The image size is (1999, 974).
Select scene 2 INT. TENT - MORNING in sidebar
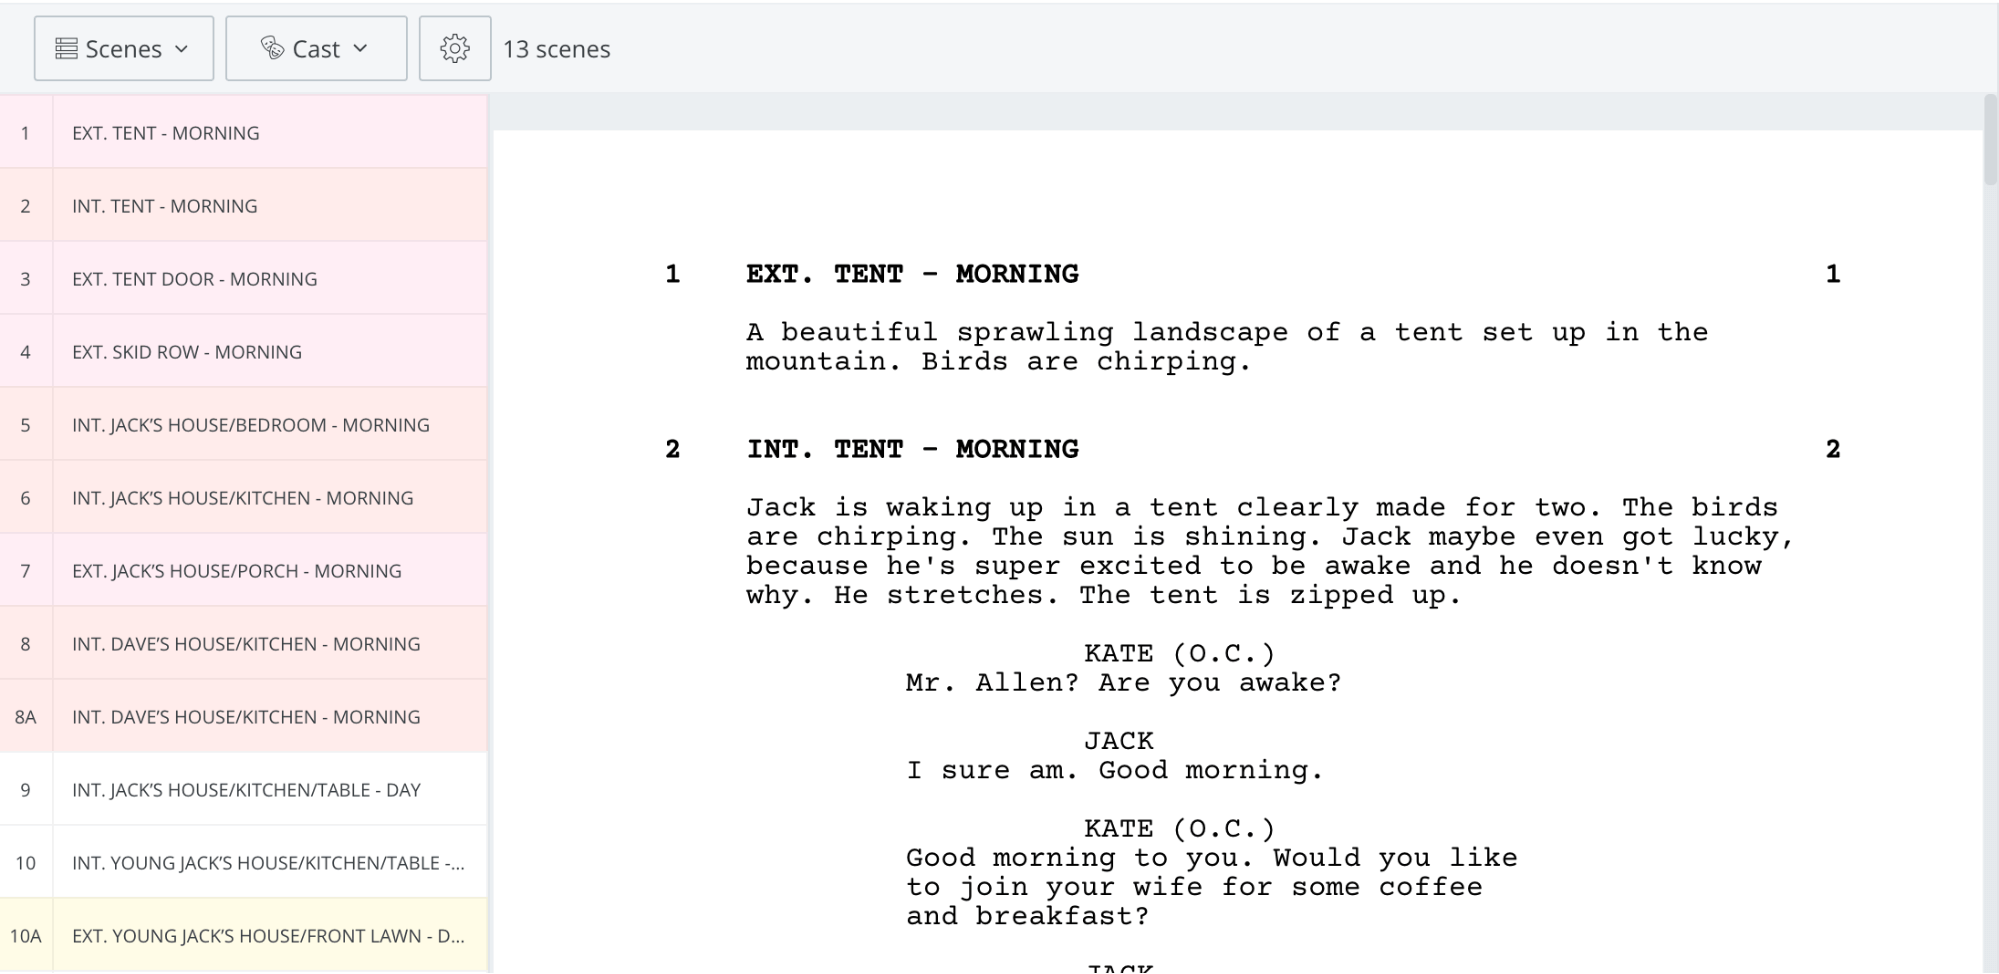click(x=244, y=205)
